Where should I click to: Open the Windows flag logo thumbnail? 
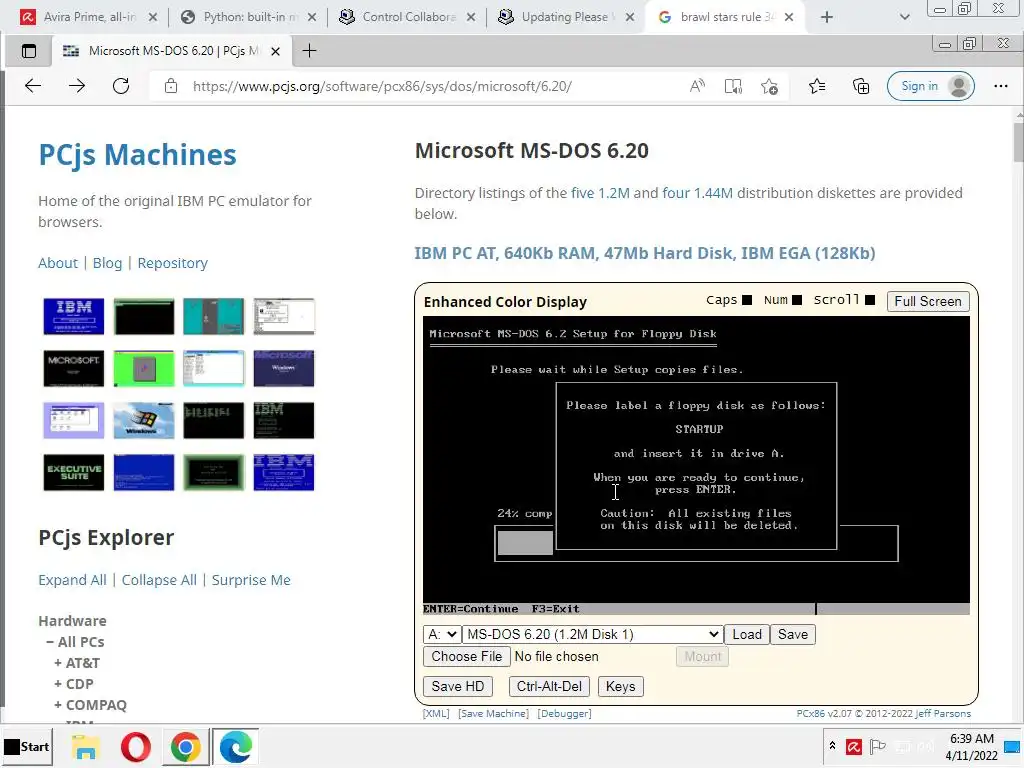pos(144,421)
